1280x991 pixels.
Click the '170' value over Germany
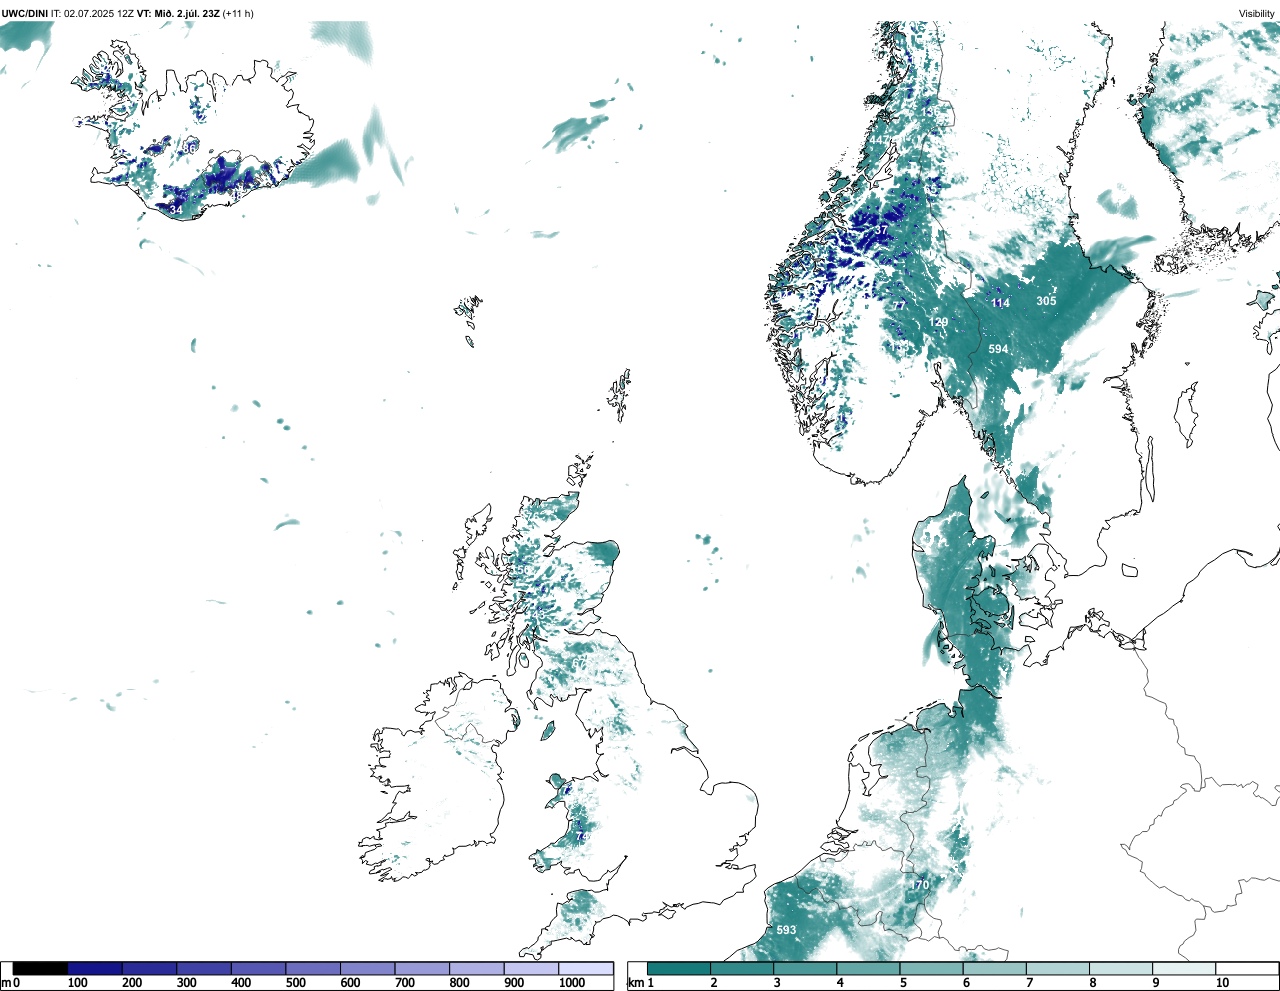[920, 885]
